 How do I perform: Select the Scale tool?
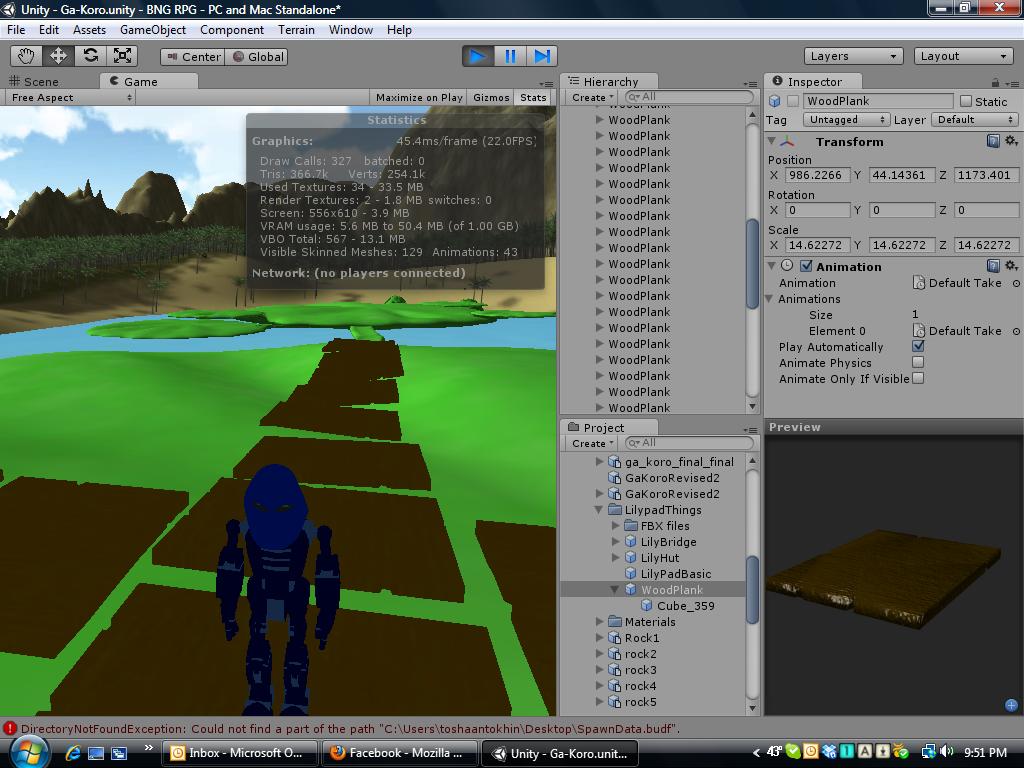(x=122, y=56)
